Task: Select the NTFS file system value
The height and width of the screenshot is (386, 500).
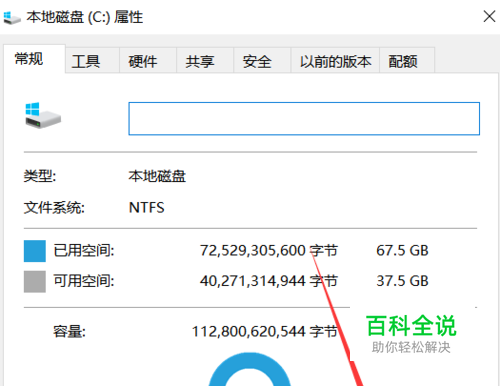Action: coord(147,208)
